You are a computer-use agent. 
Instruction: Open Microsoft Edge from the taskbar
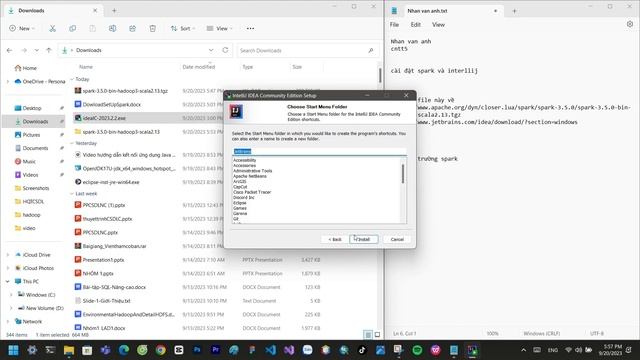pyautogui.click(x=124, y=350)
